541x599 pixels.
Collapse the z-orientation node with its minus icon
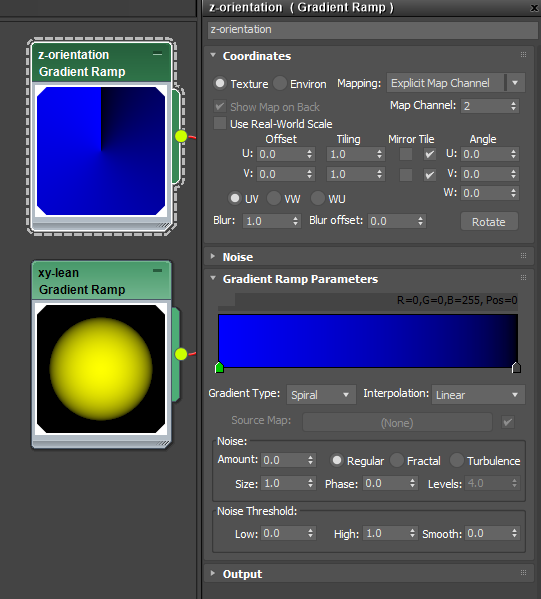(x=157, y=54)
